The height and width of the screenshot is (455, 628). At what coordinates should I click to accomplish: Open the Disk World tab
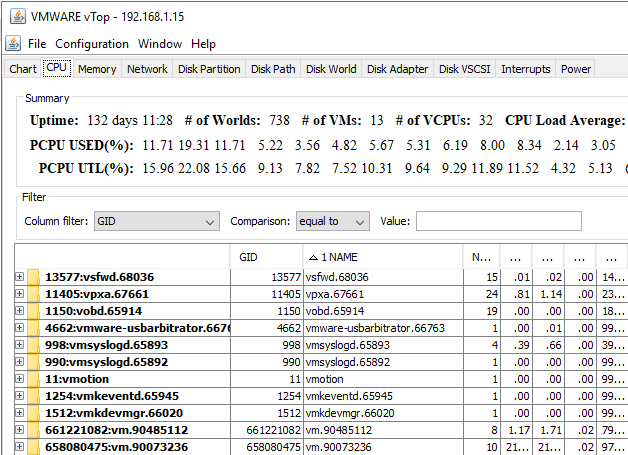pos(331,69)
